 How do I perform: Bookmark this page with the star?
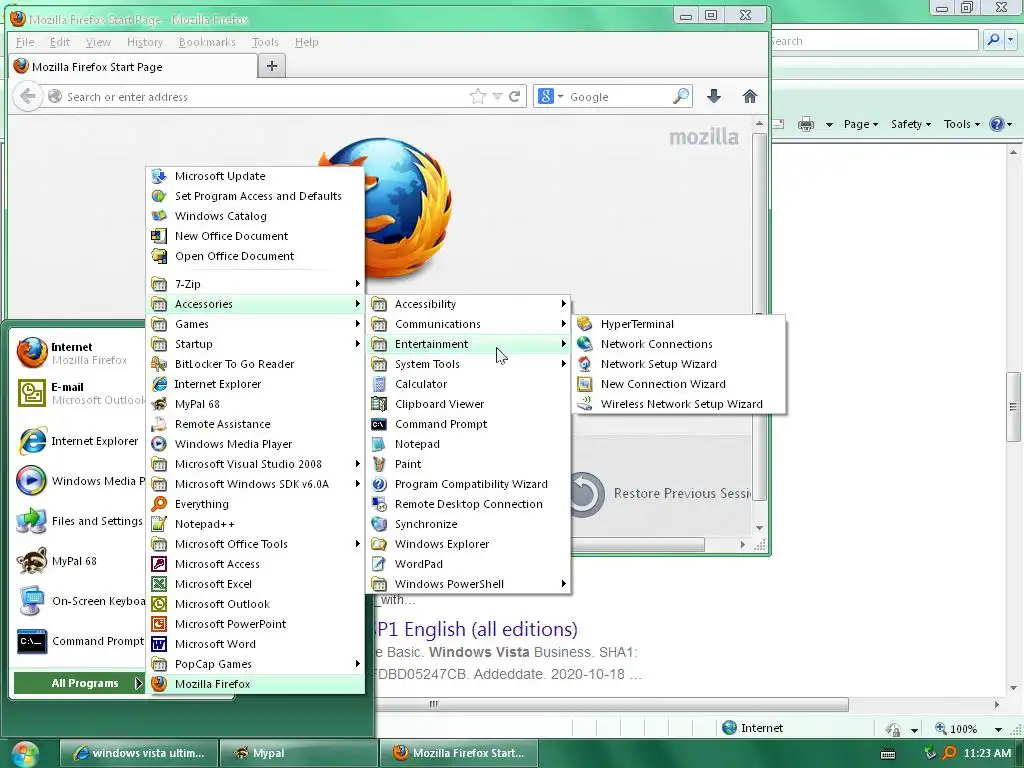point(478,97)
